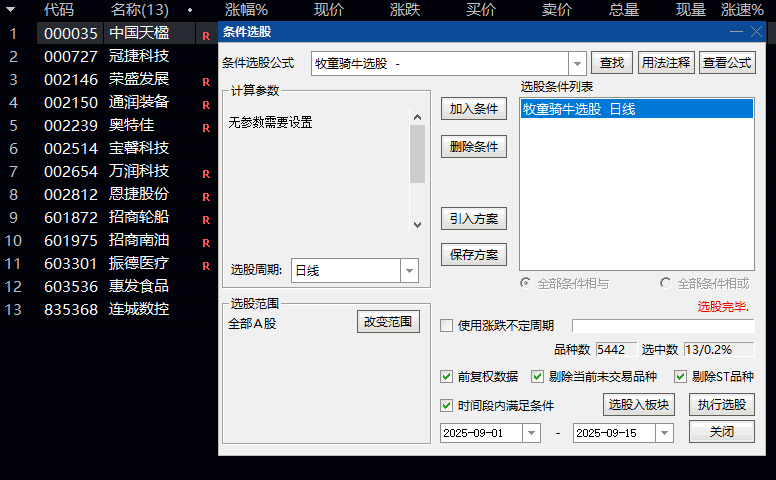Open the 选股周期 日线 dropdown
The width and height of the screenshot is (776, 480).
409,271
